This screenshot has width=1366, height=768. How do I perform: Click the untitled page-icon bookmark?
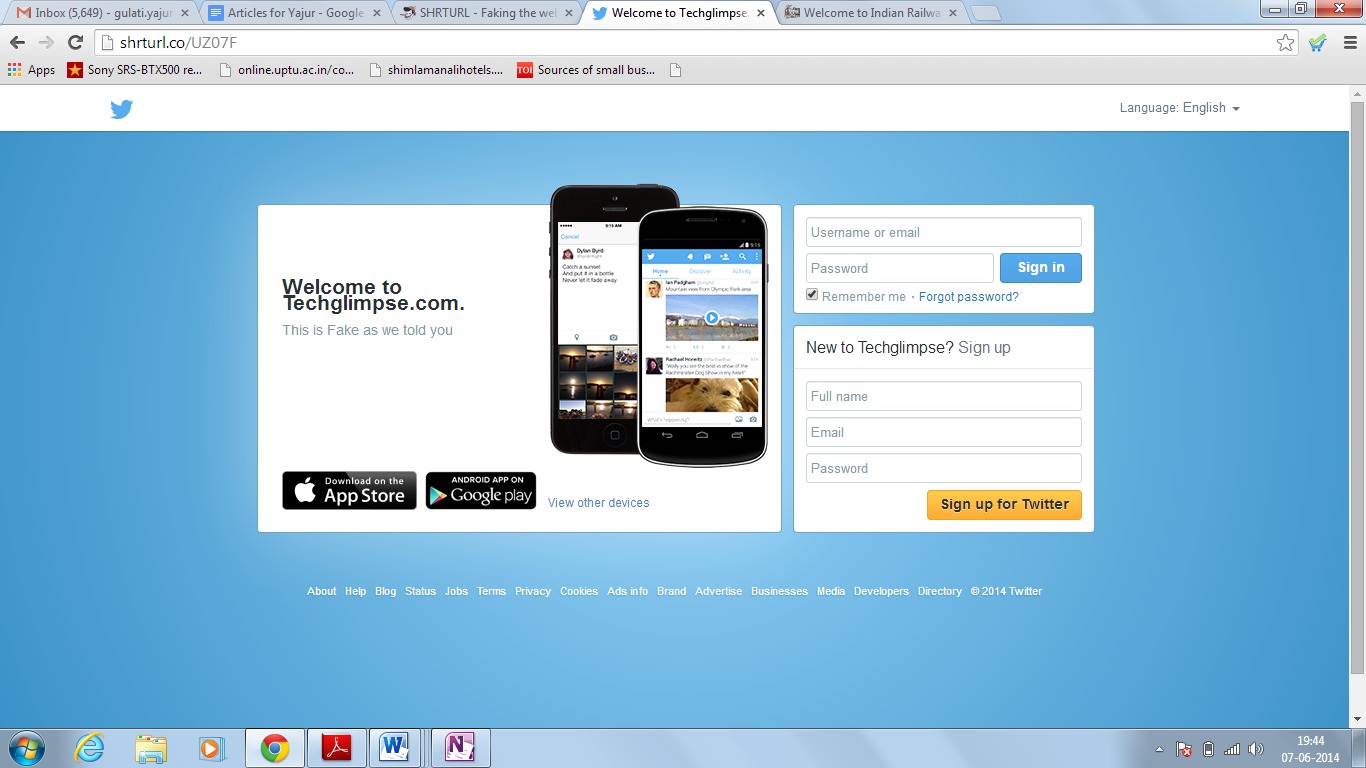point(675,70)
